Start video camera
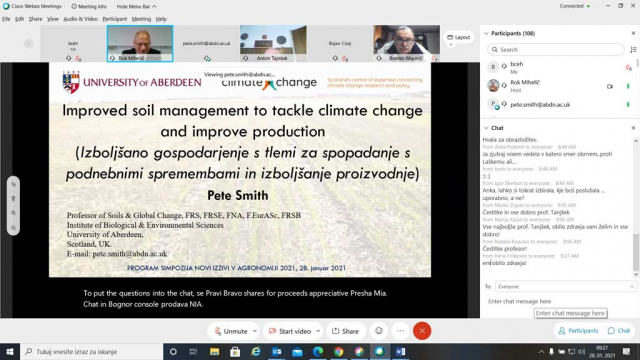Viewport: 640px width, 360px height. tap(290, 331)
